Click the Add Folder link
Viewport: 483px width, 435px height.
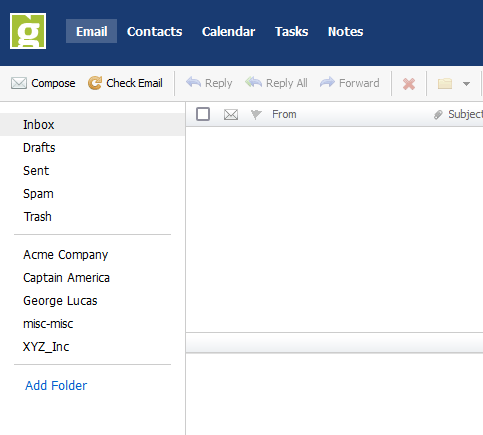coord(56,385)
